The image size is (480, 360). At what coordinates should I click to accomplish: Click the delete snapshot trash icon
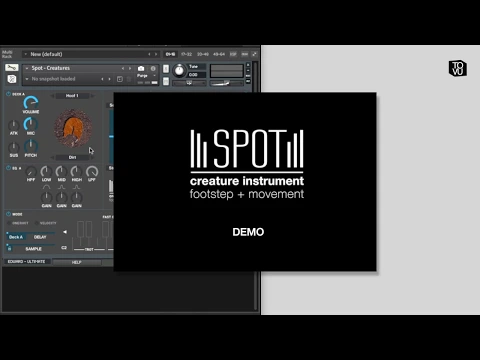(129, 79)
